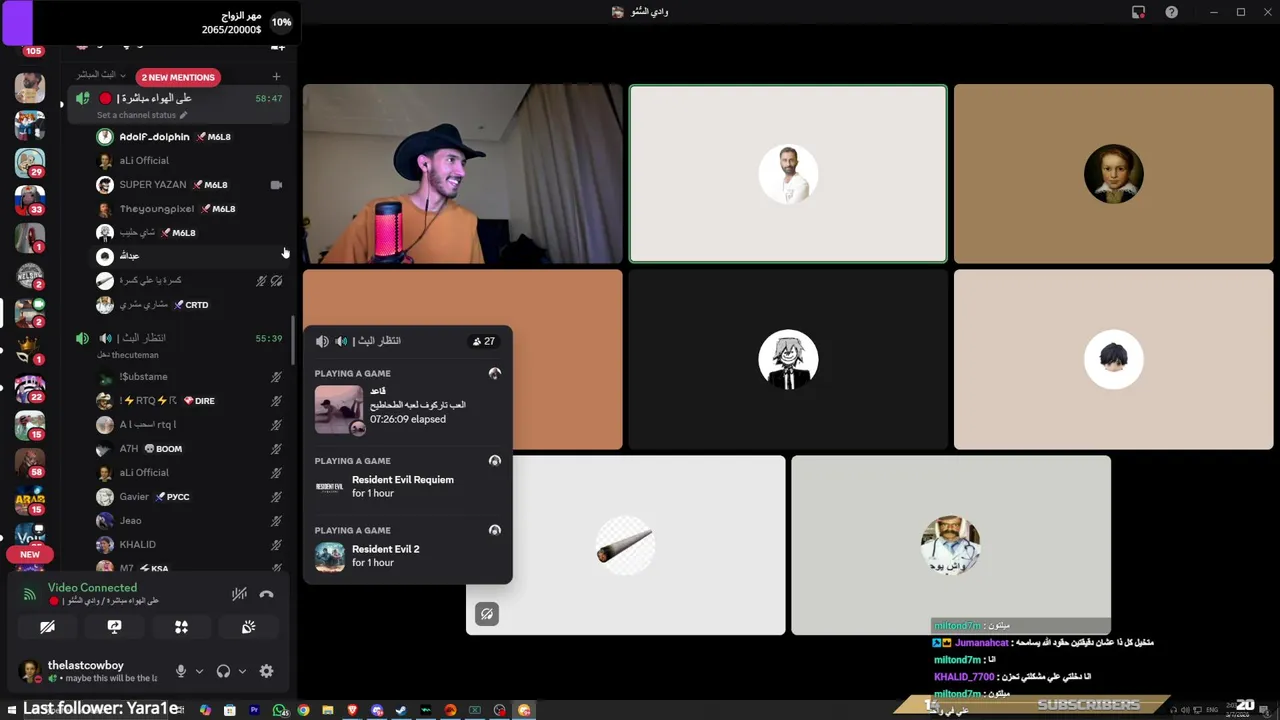The image size is (1280, 720).
Task: Open Steam from the taskbar
Action: coord(401,710)
